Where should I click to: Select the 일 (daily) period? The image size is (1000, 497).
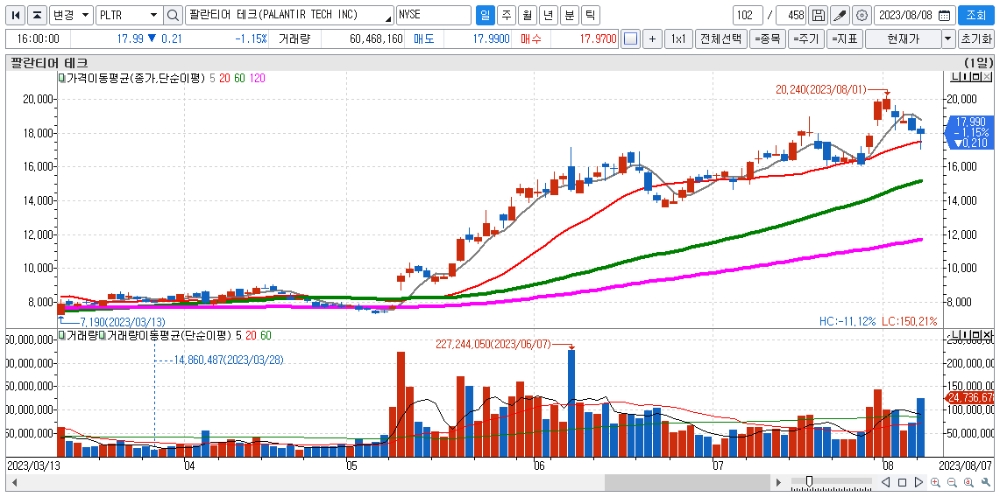pyautogui.click(x=485, y=15)
